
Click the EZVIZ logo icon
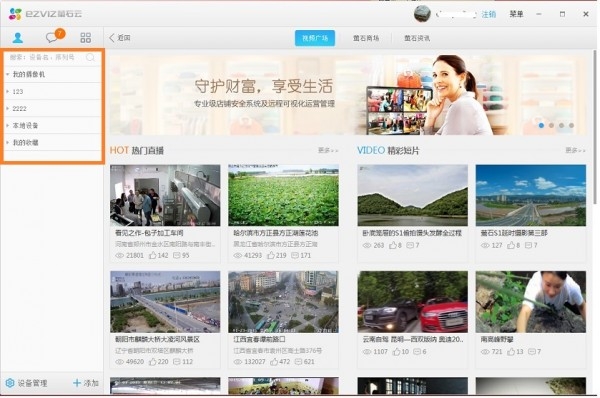(15, 14)
